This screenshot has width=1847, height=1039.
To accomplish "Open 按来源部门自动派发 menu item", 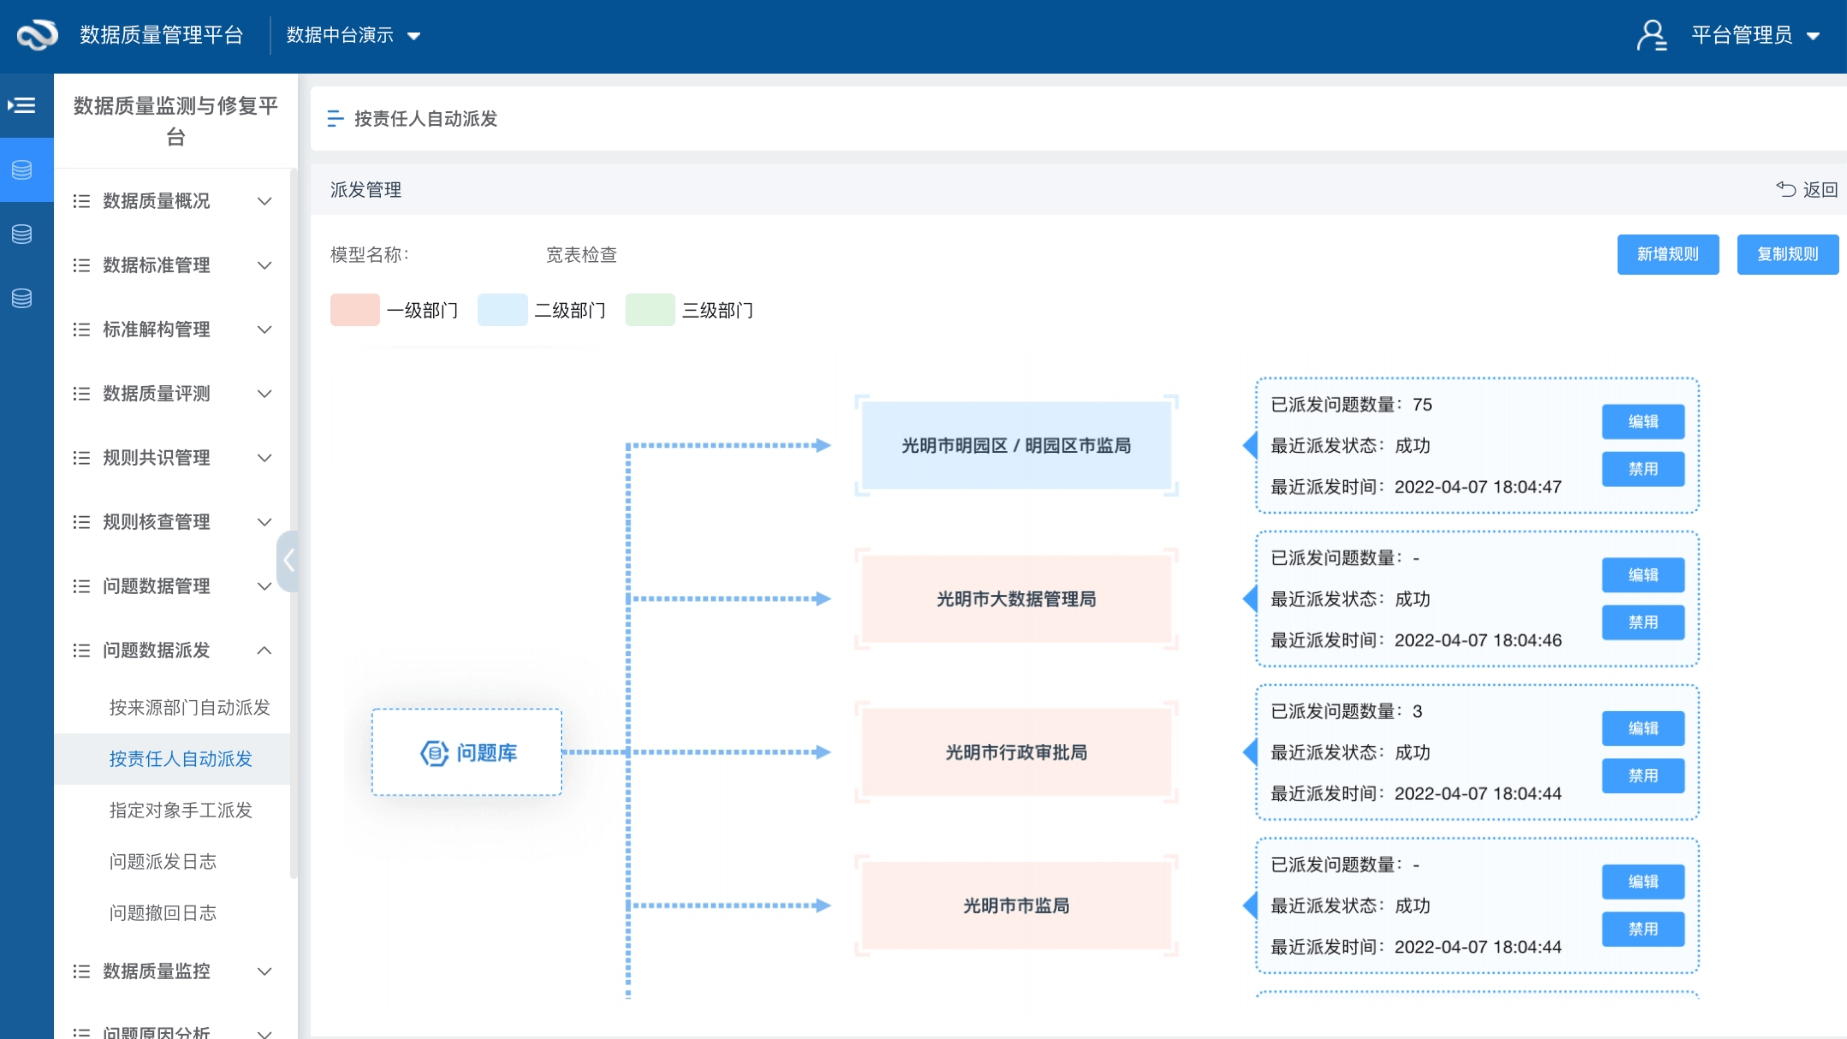I will (x=189, y=707).
